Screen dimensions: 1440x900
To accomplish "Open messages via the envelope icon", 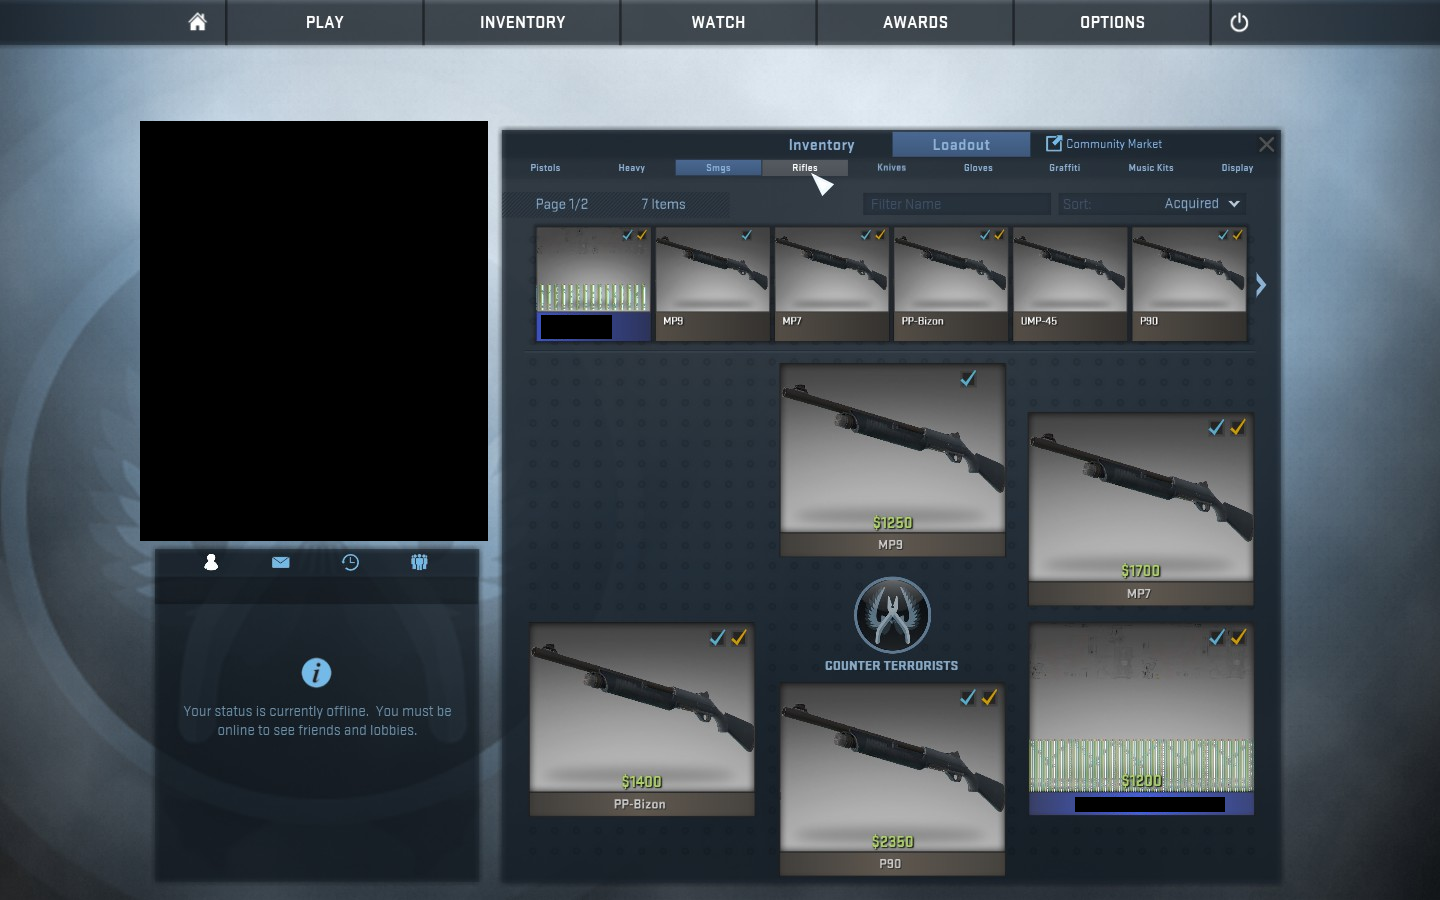I will click(280, 562).
